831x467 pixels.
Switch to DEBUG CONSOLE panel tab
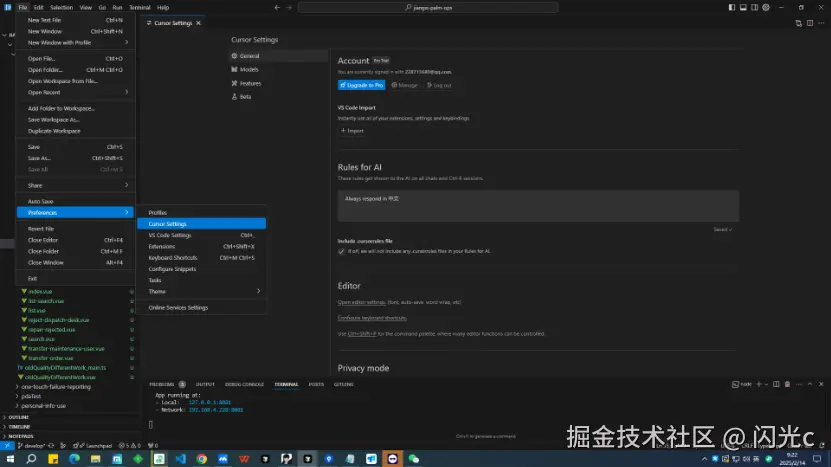click(x=244, y=384)
